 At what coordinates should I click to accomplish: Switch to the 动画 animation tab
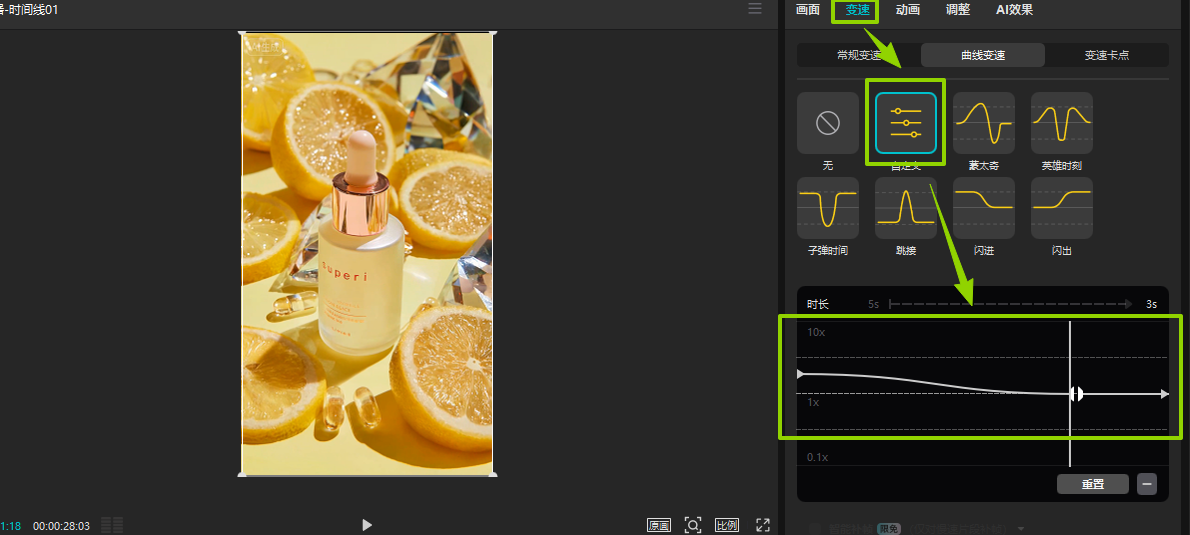tap(907, 10)
